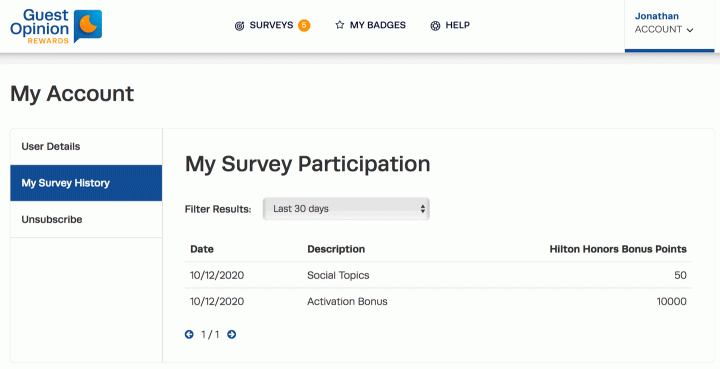
Task: Click the lifebuoy icon beside Help
Action: click(435, 26)
